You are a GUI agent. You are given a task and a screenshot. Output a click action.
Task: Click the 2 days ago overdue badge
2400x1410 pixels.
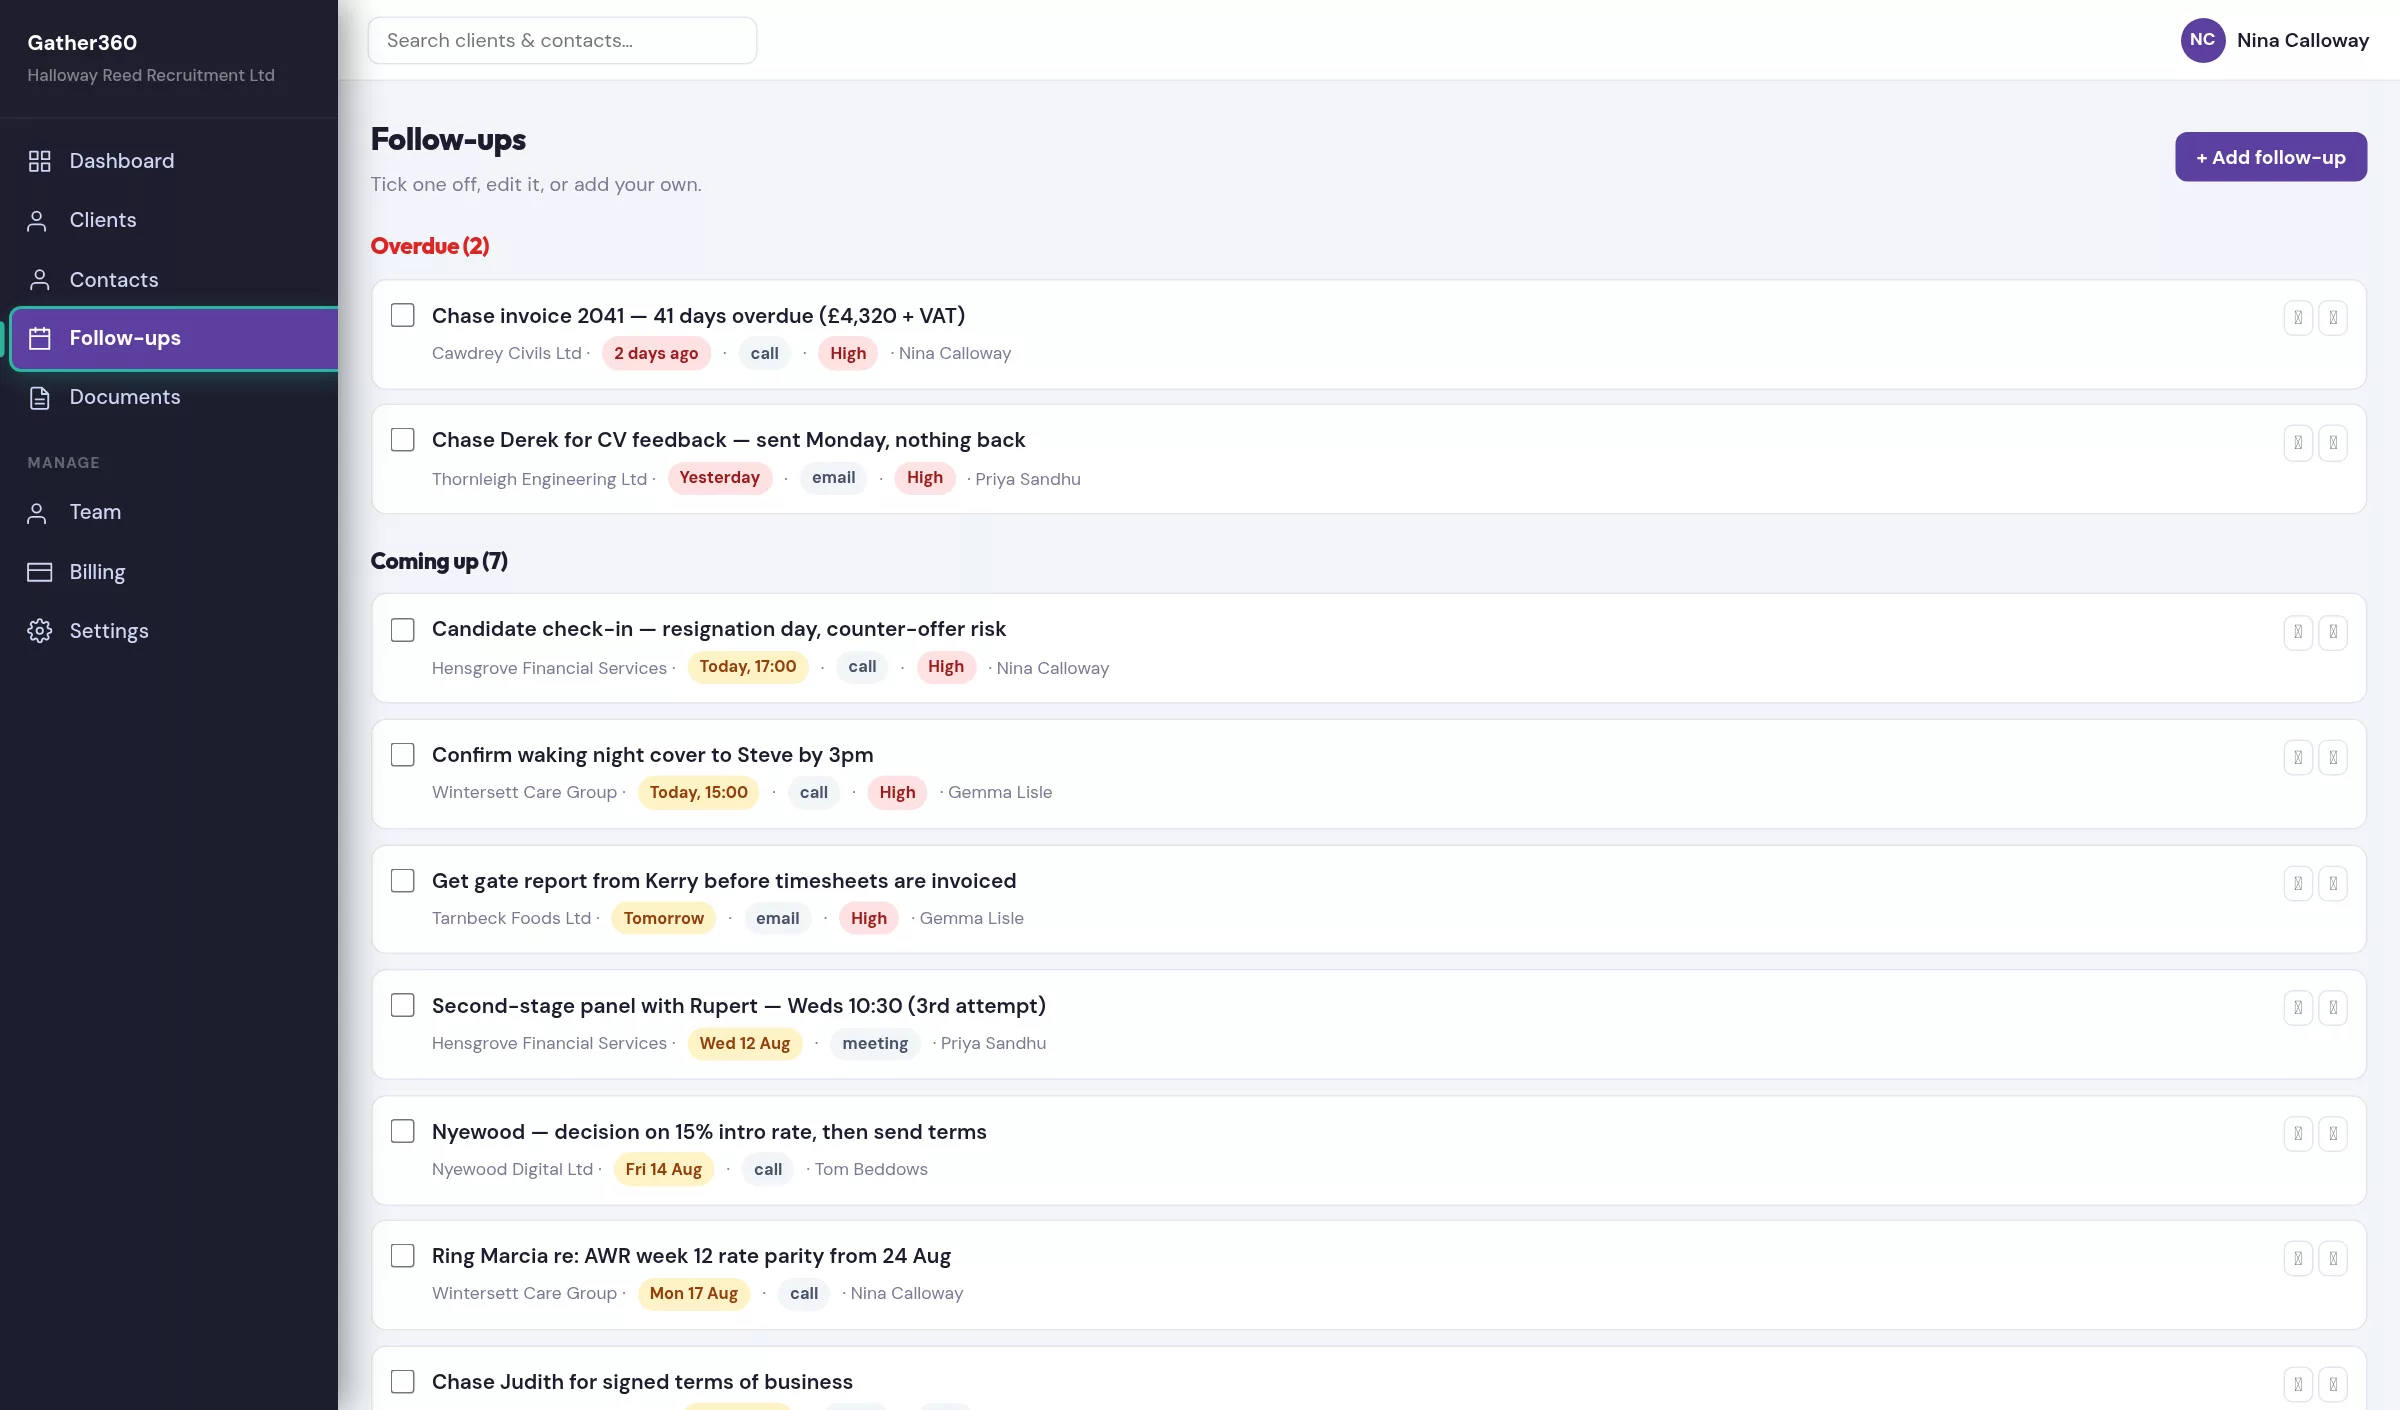[656, 354]
